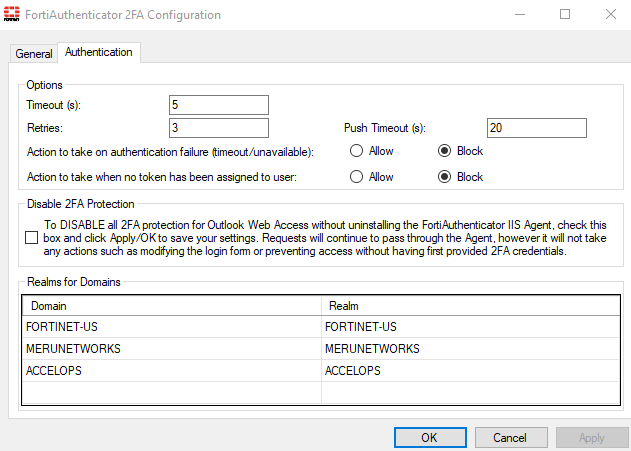Viewport: 631px width, 451px height.
Task: Click the empty domain row cell
Action: pyautogui.click(x=171, y=392)
